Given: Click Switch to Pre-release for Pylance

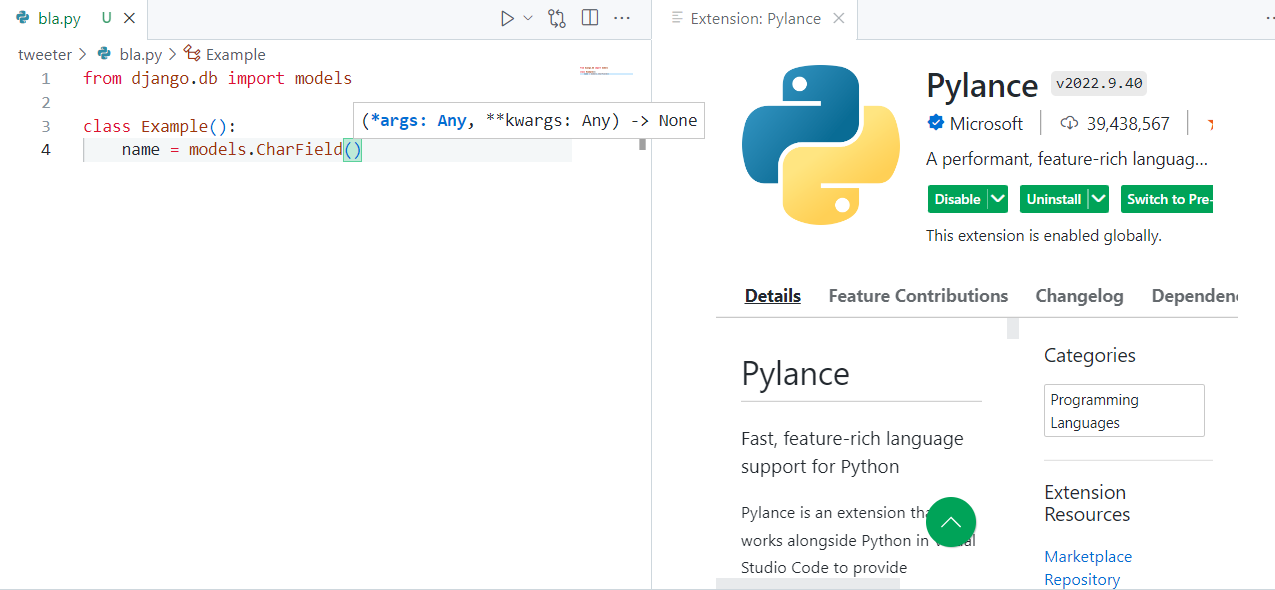Looking at the screenshot, I should tap(1167, 198).
